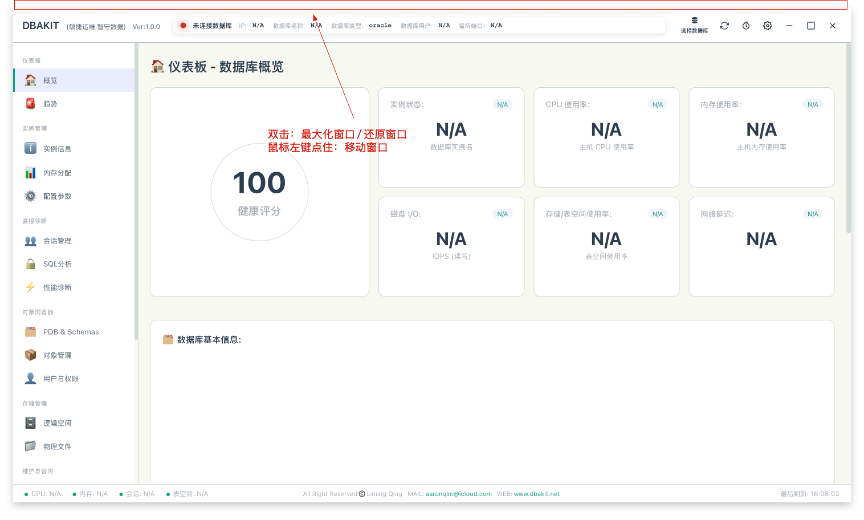
Task: Click the N/A badge on CPU 使用率 card
Action: [657, 104]
